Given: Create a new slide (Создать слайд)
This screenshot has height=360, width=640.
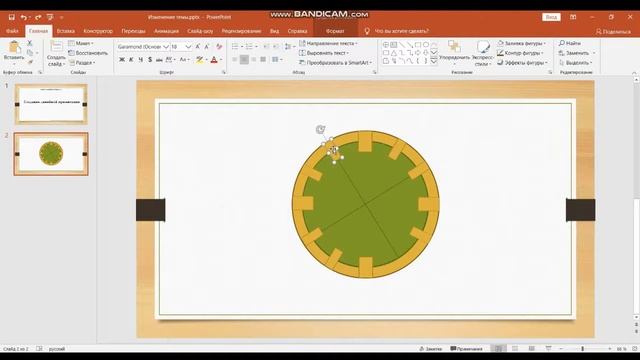Looking at the screenshot, I should coord(56,53).
